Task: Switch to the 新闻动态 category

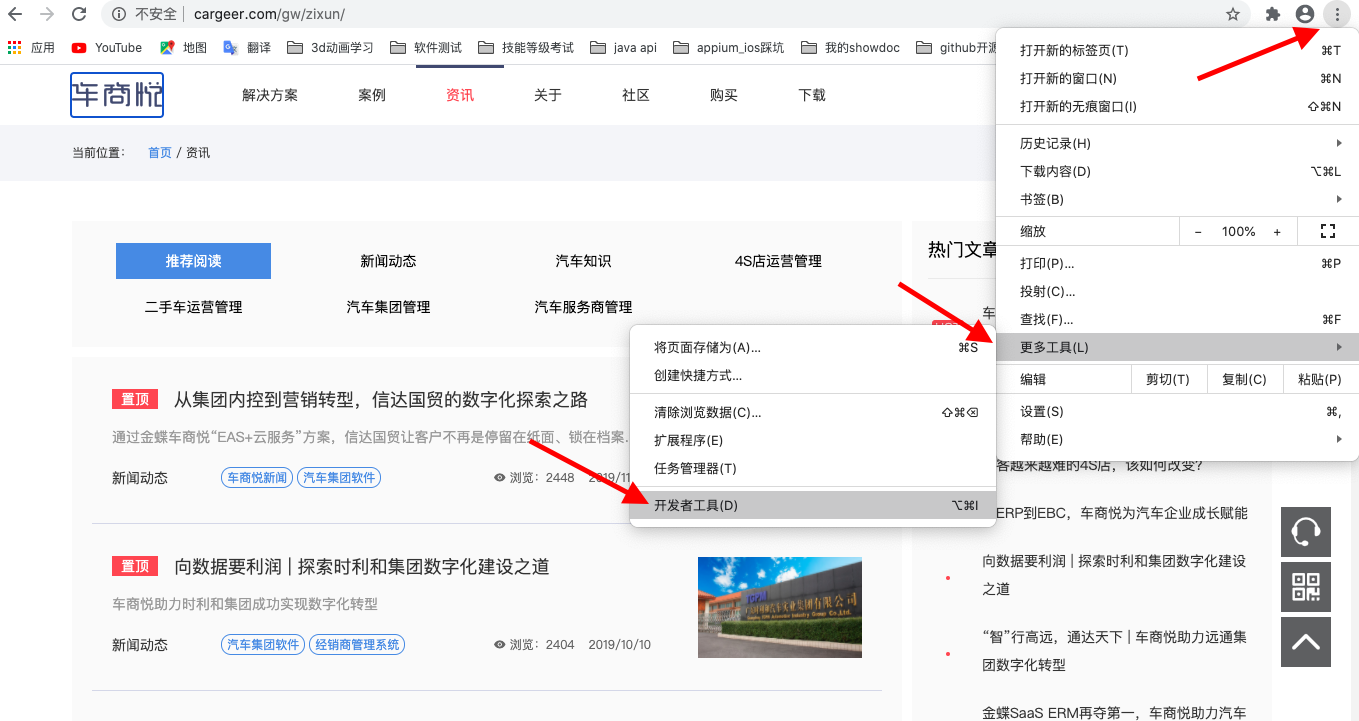Action: coord(388,261)
